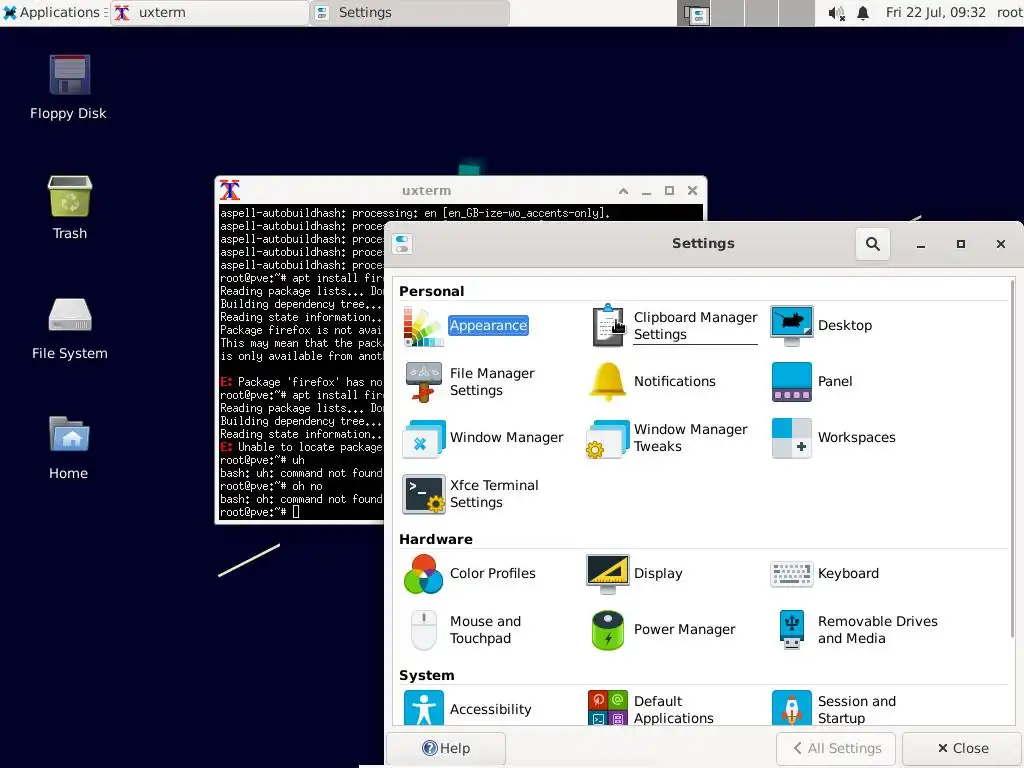Open the Desktop settings icon
The width and height of the screenshot is (1024, 768).
point(792,325)
